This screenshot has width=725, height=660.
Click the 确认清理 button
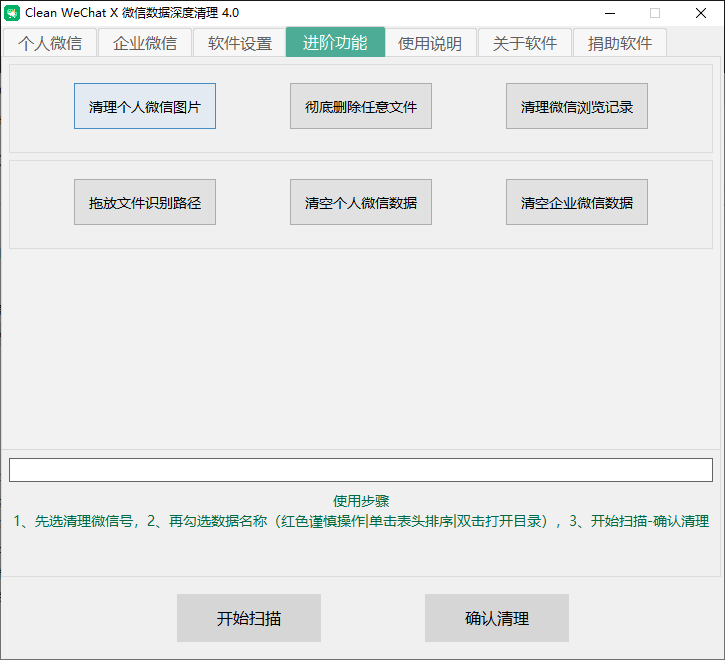[497, 618]
